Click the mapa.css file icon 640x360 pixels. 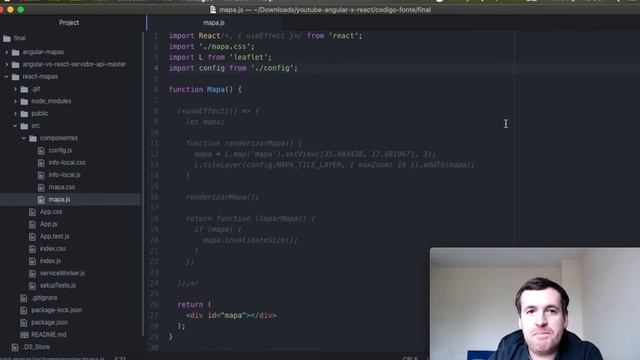[x=41, y=187]
